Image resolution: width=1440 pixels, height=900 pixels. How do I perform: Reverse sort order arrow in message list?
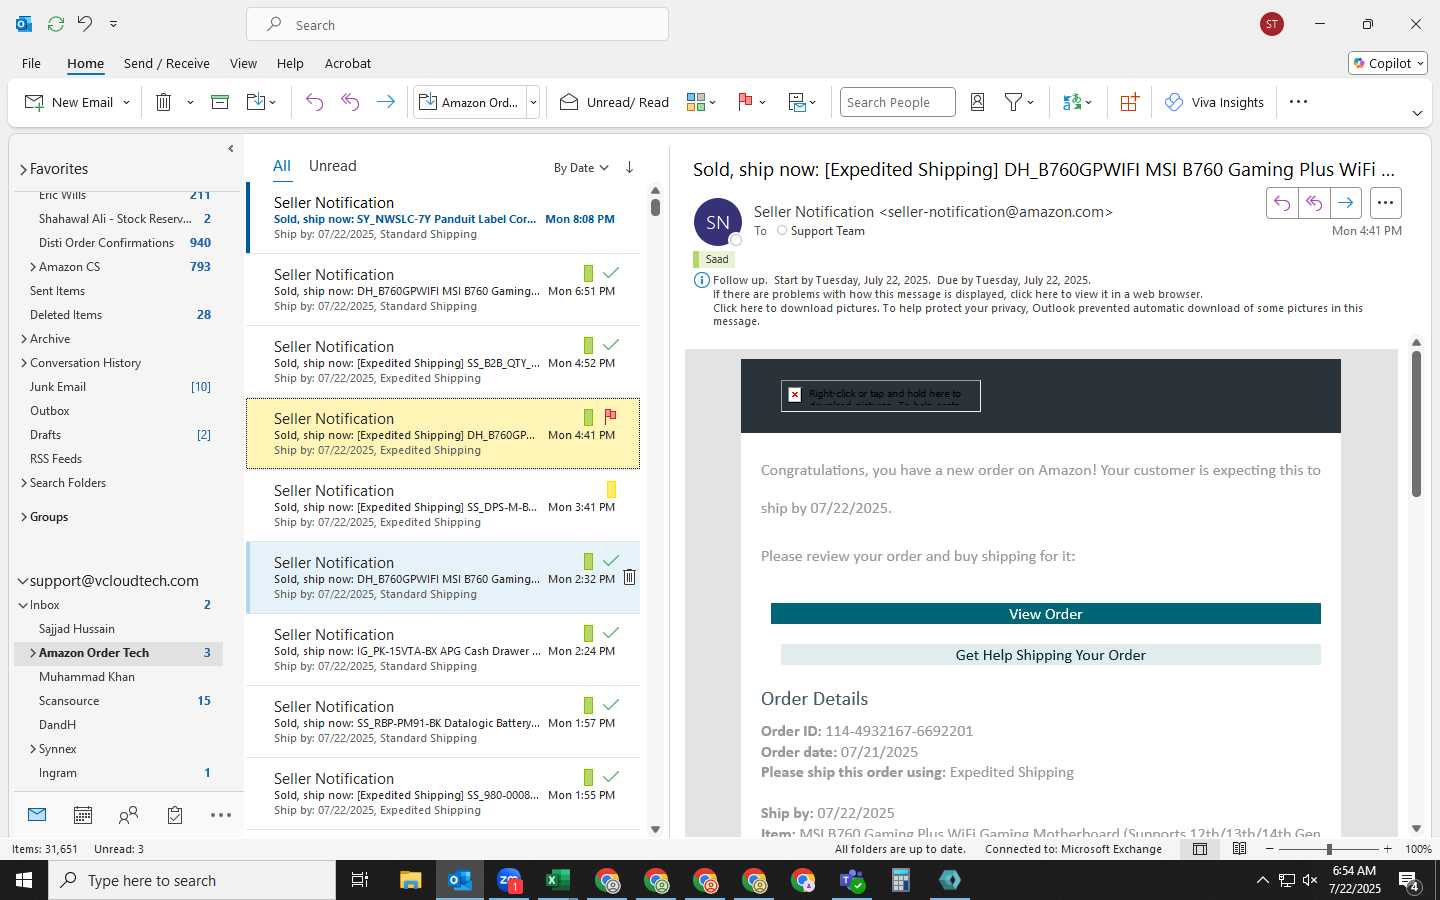click(629, 167)
